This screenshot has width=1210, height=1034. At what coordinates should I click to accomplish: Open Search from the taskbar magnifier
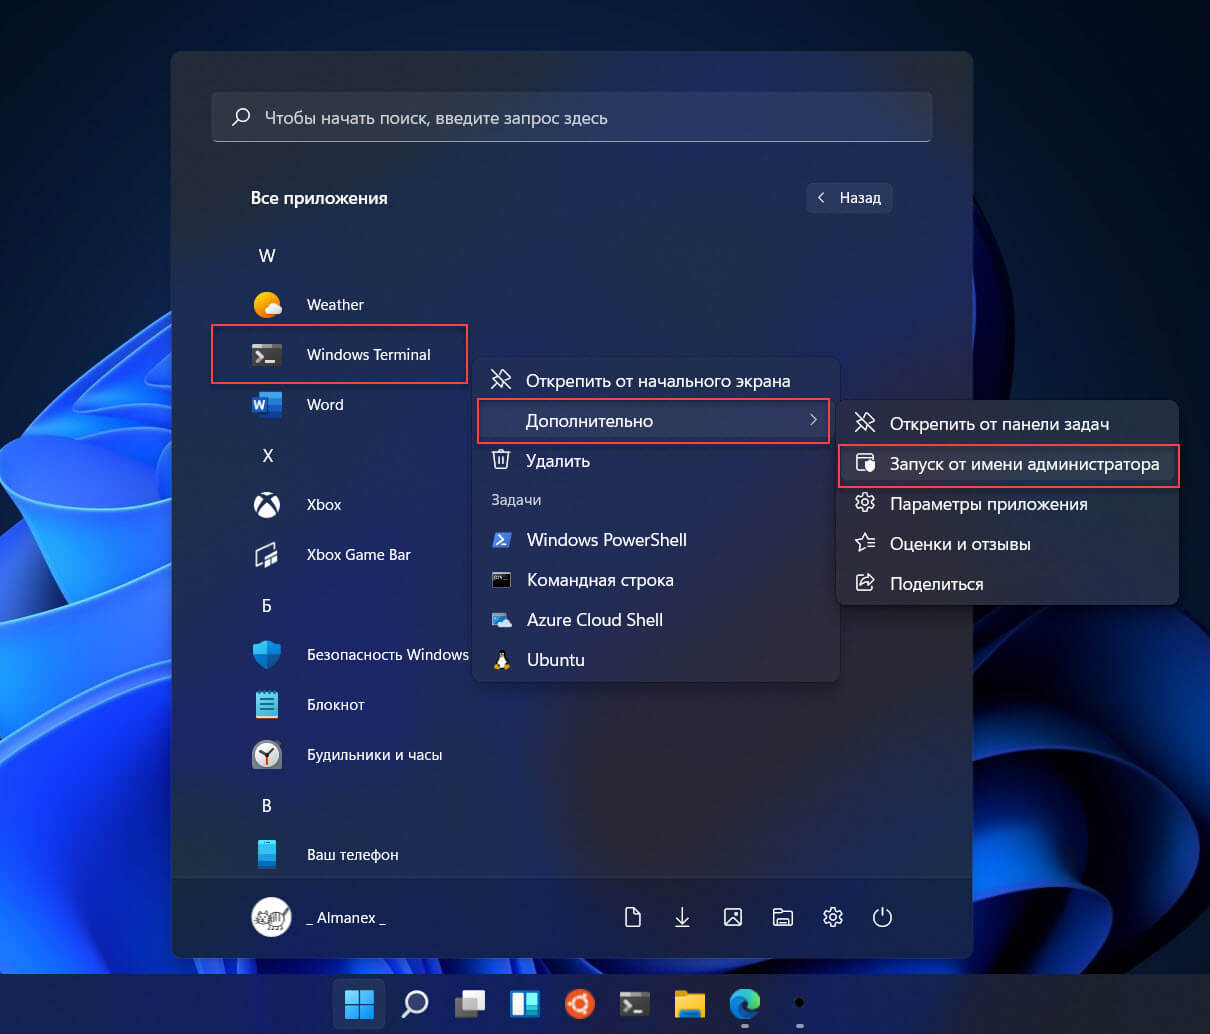(x=415, y=1003)
